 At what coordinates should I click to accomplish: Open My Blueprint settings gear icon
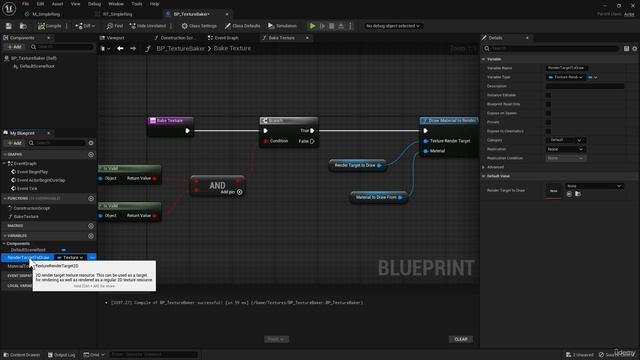point(91,143)
